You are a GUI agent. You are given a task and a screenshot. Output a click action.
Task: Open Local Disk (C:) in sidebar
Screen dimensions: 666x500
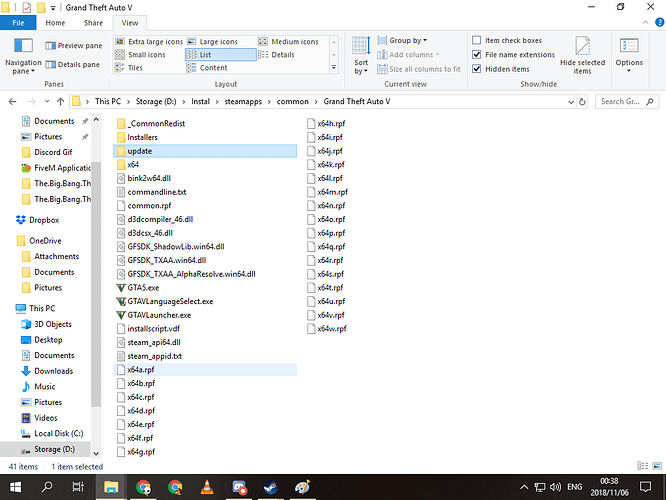(x=52, y=433)
